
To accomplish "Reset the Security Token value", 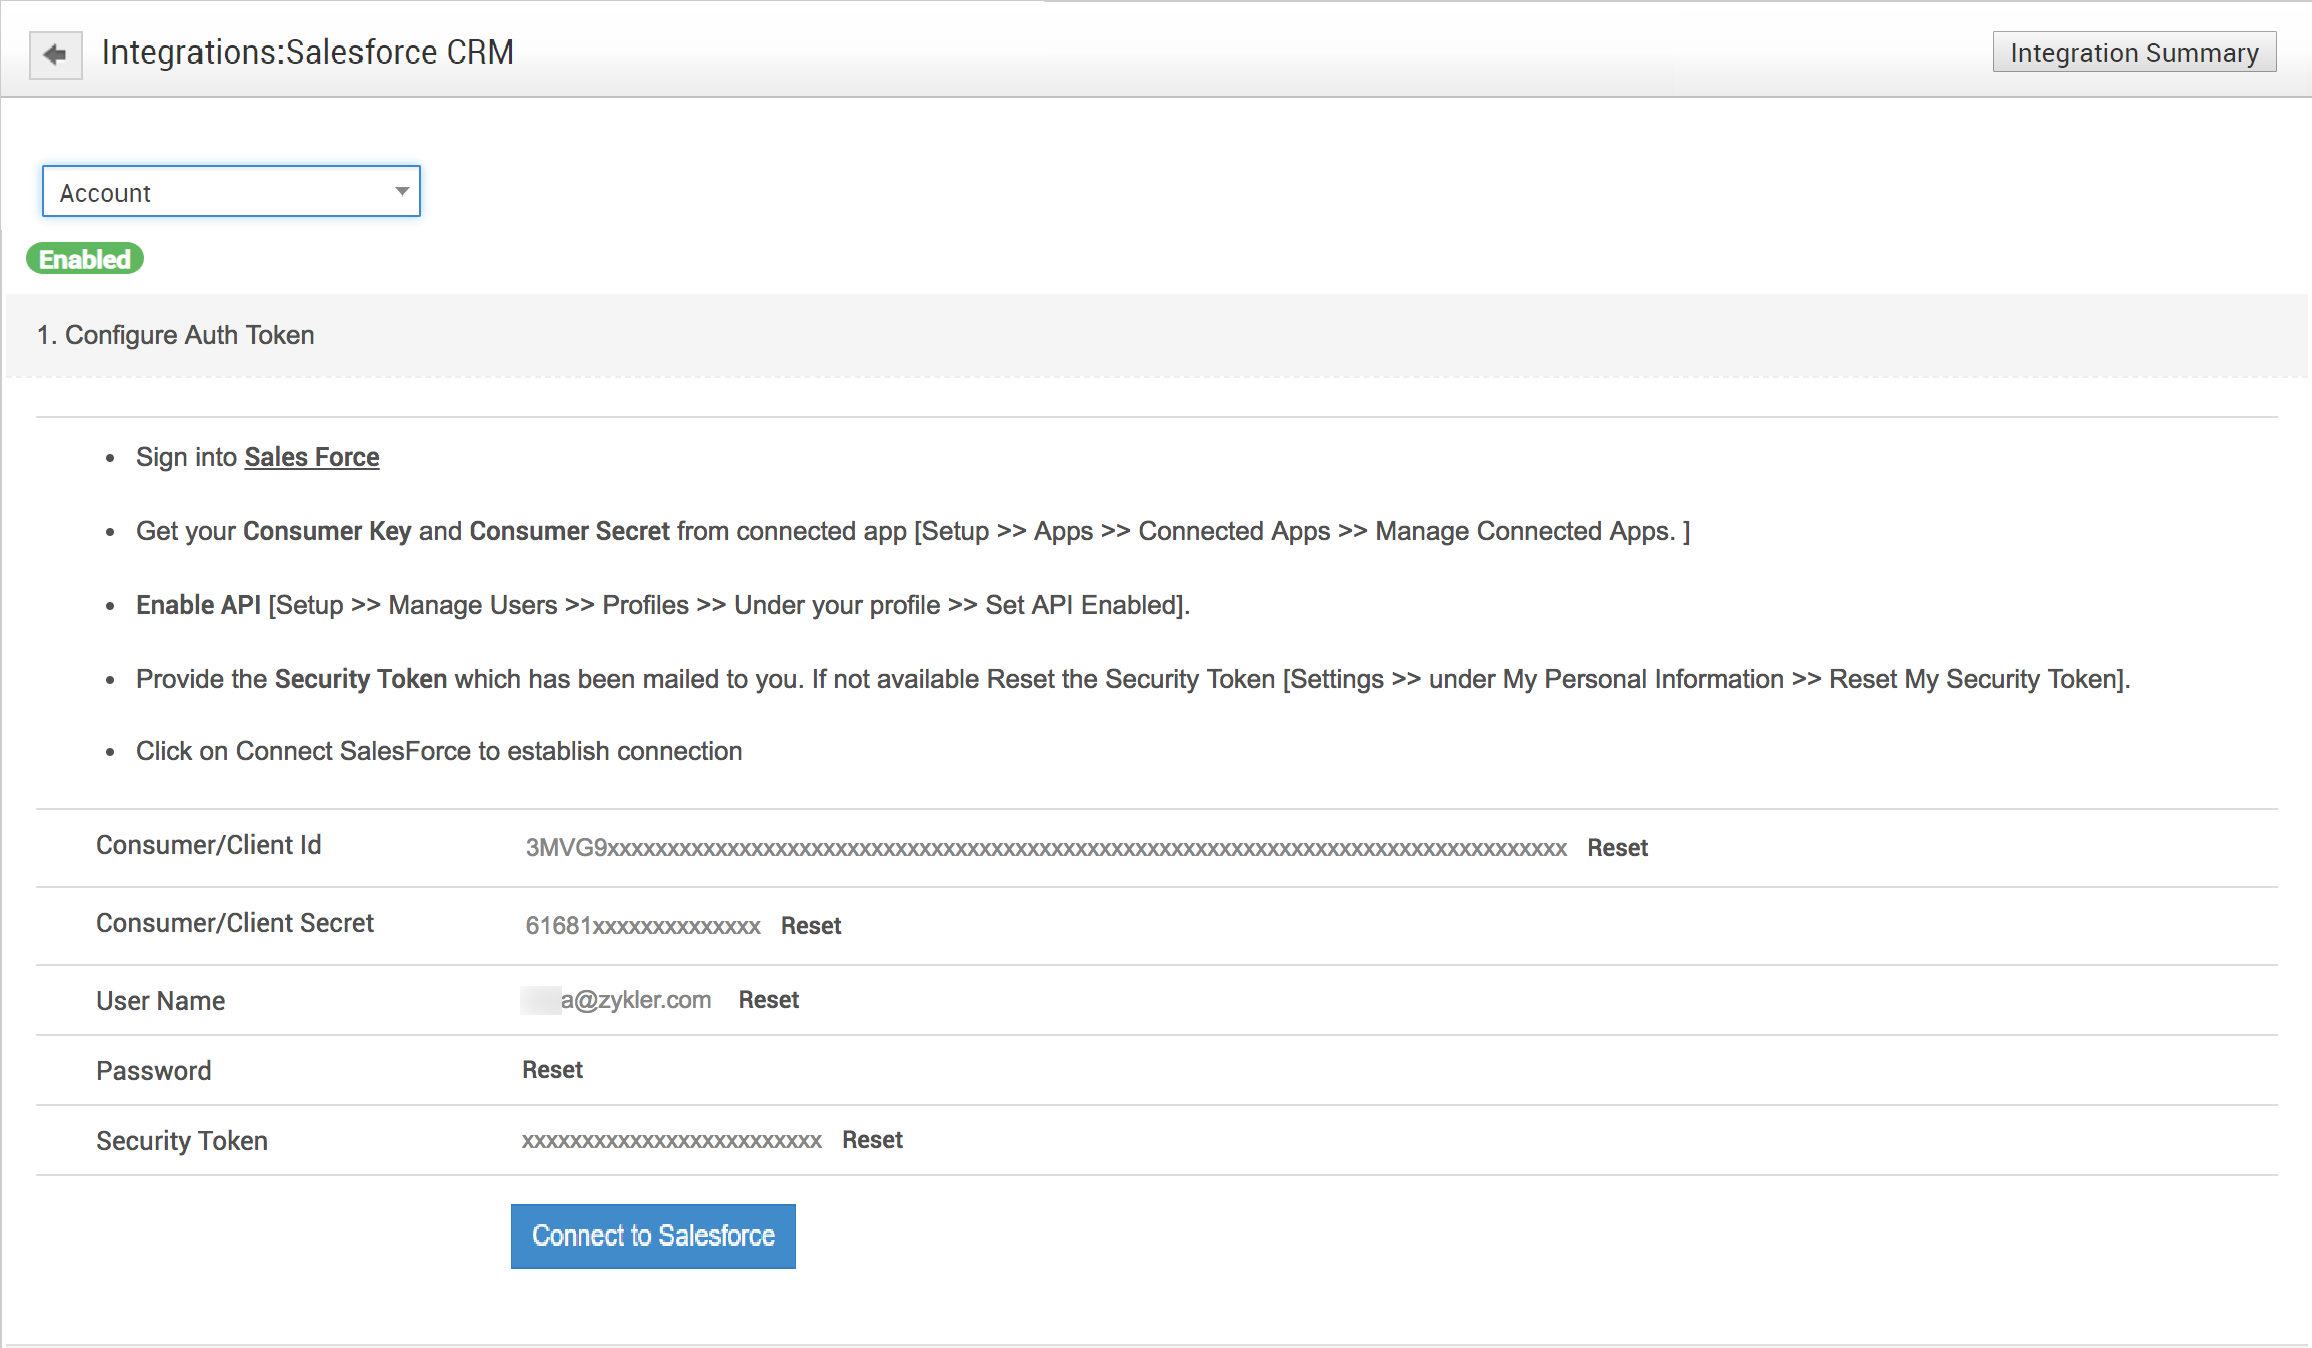I will point(872,1140).
